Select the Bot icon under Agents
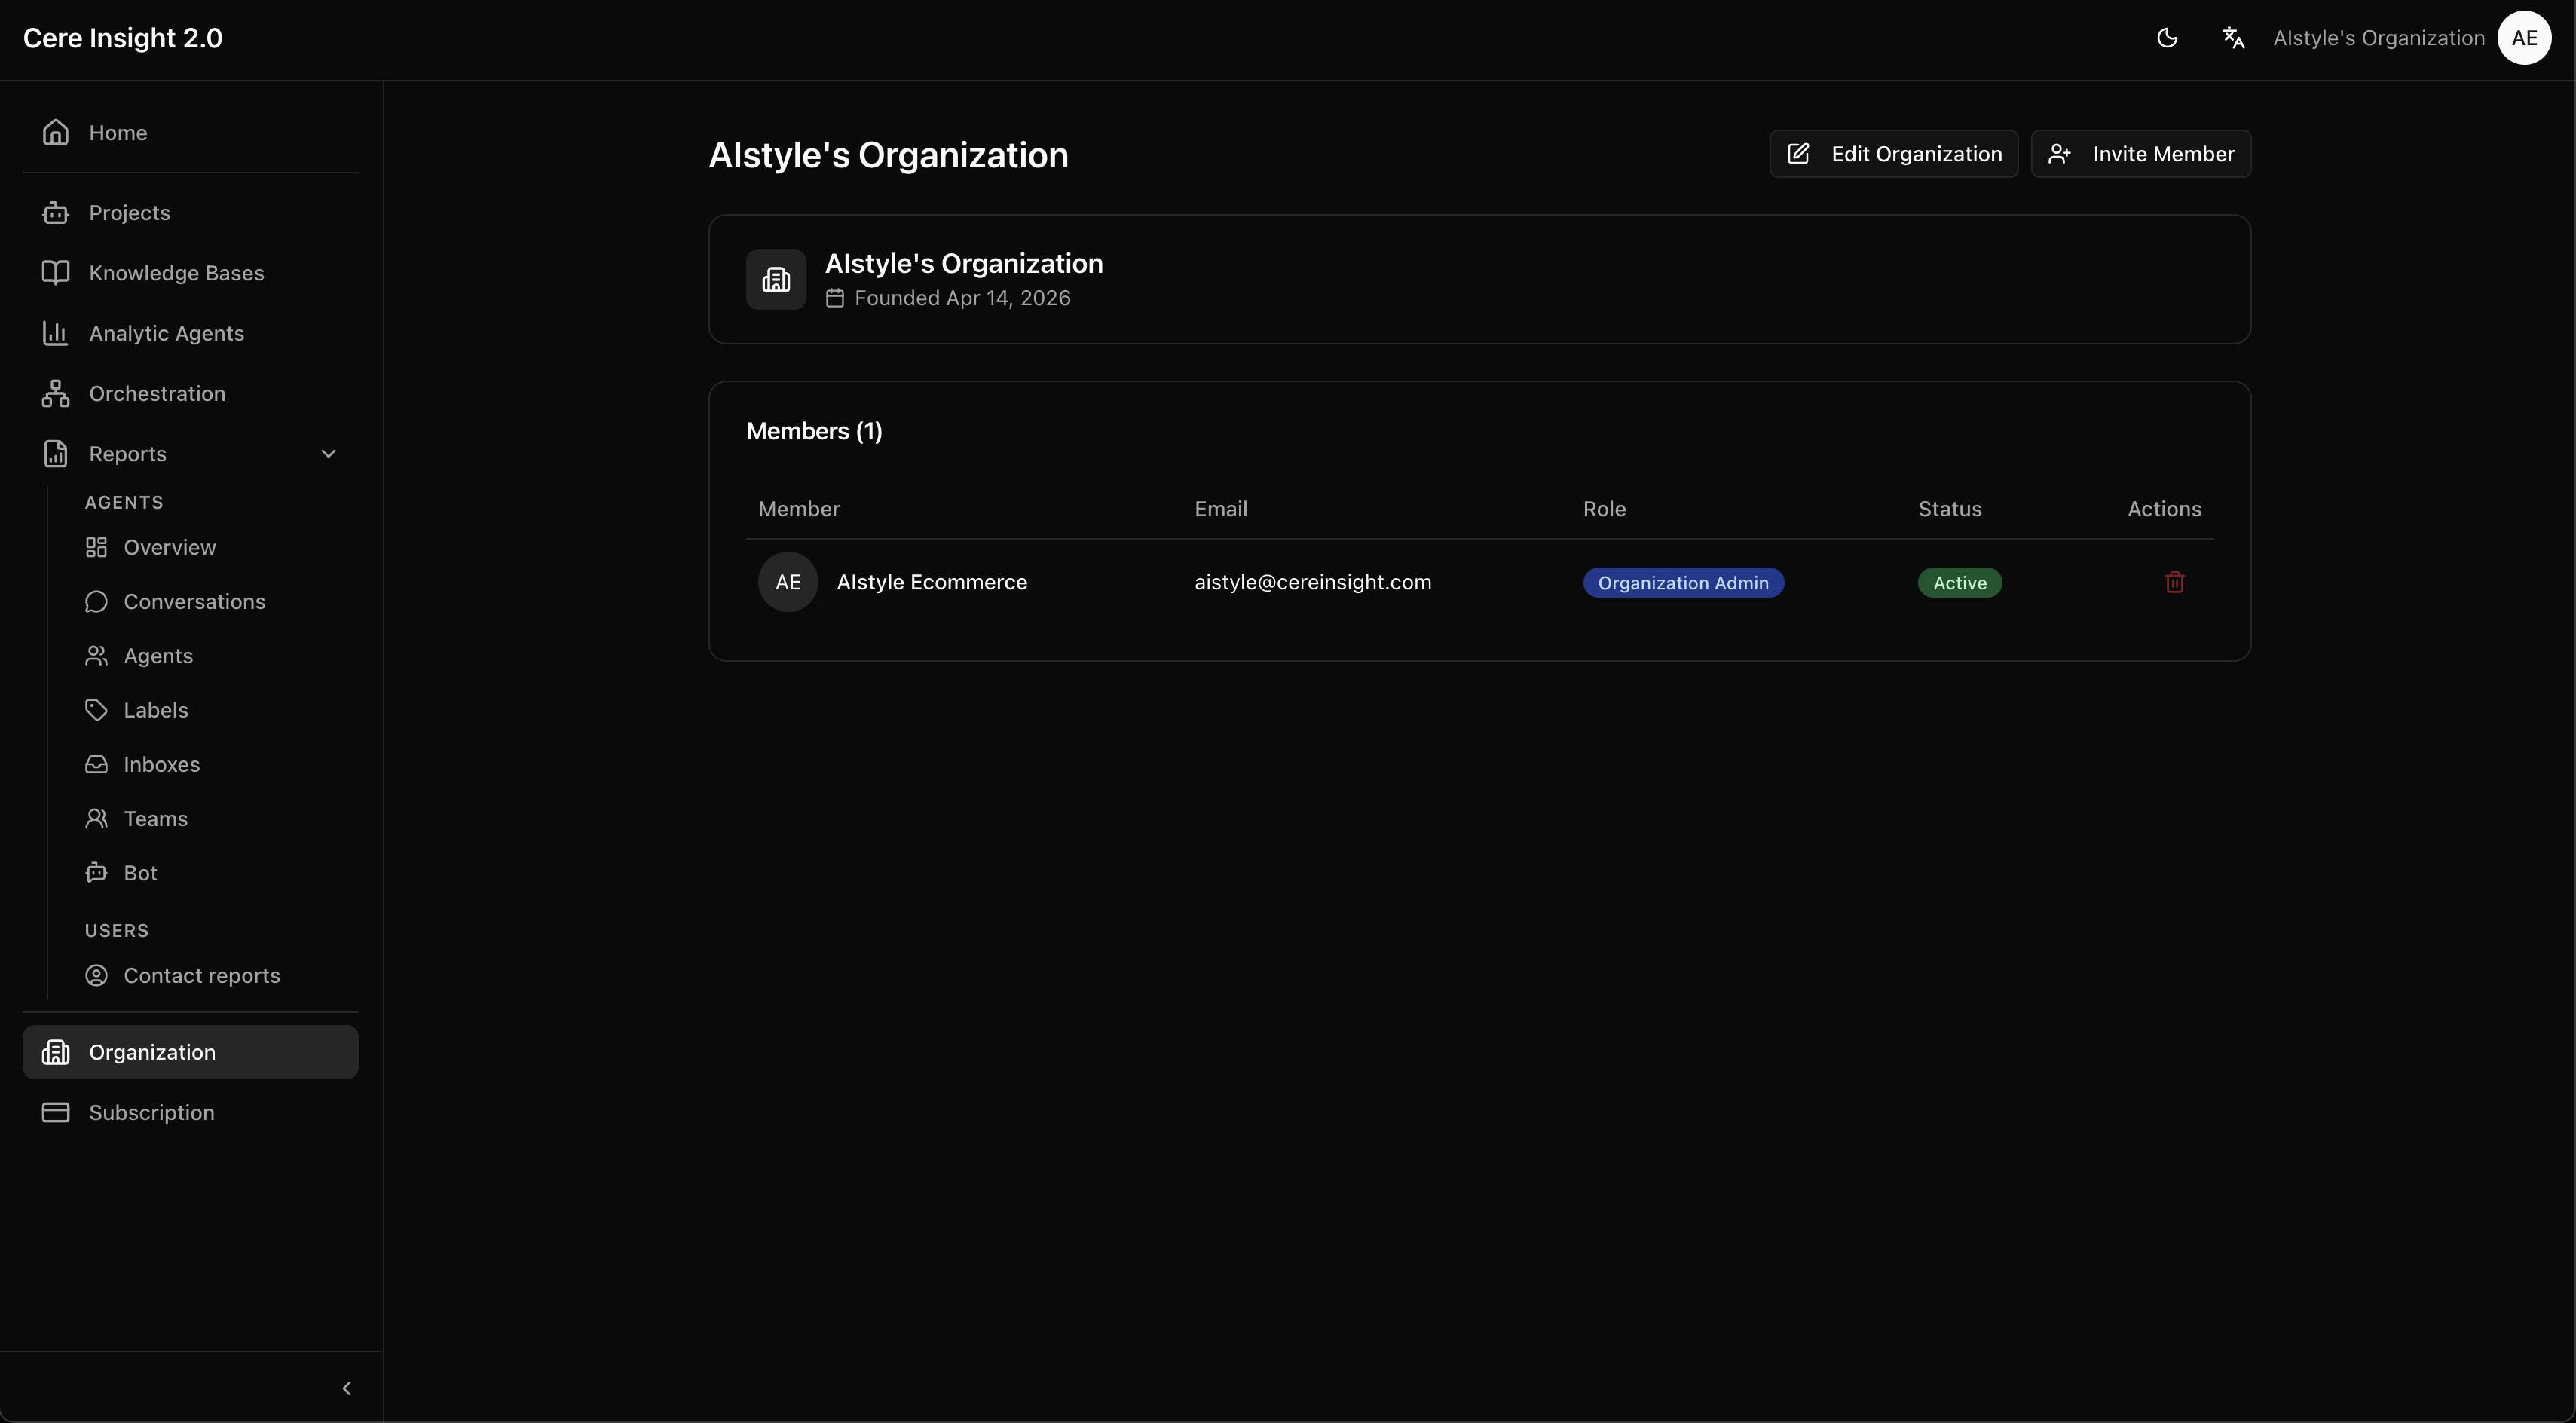Image resolution: width=2576 pixels, height=1423 pixels. click(x=97, y=872)
